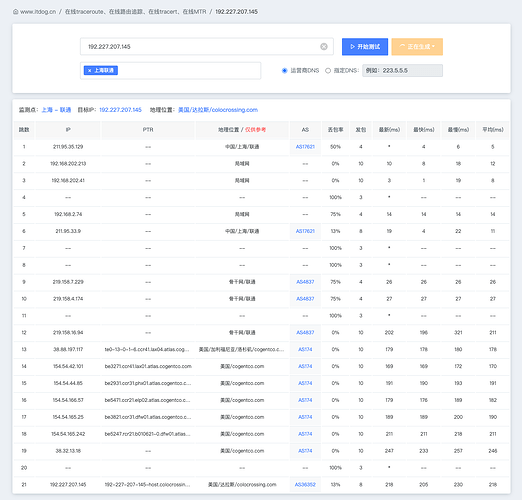Open AS174 link in hop 13 row
522x500 pixels.
point(305,349)
